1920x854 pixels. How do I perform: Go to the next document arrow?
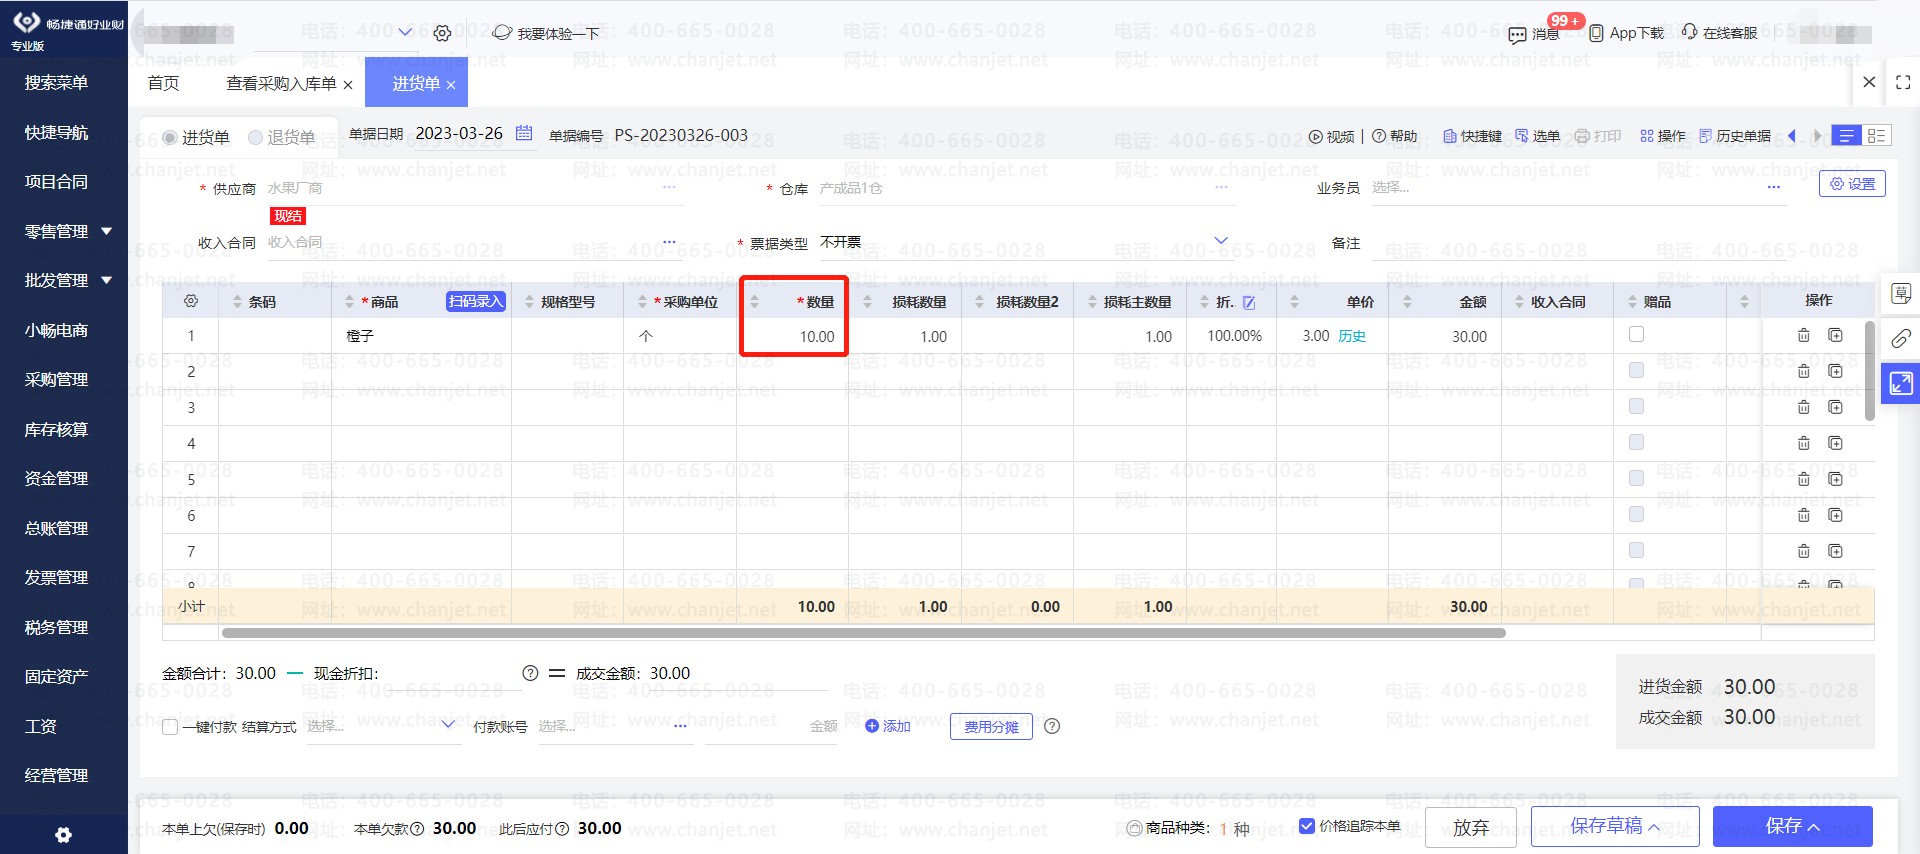(1818, 136)
